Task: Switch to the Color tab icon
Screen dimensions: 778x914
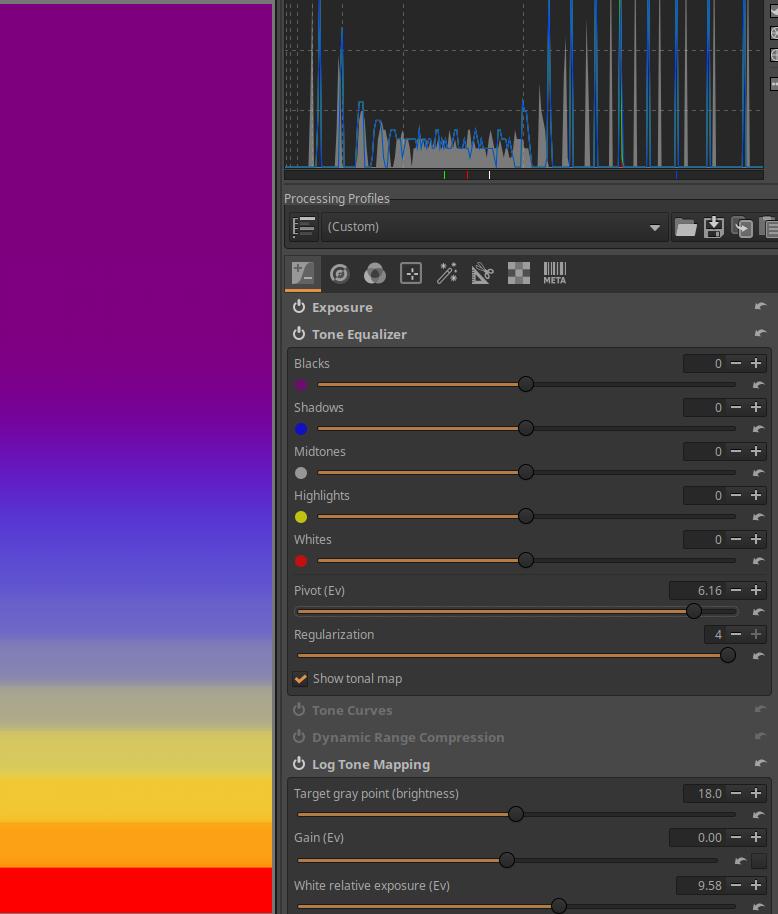Action: coord(375,273)
